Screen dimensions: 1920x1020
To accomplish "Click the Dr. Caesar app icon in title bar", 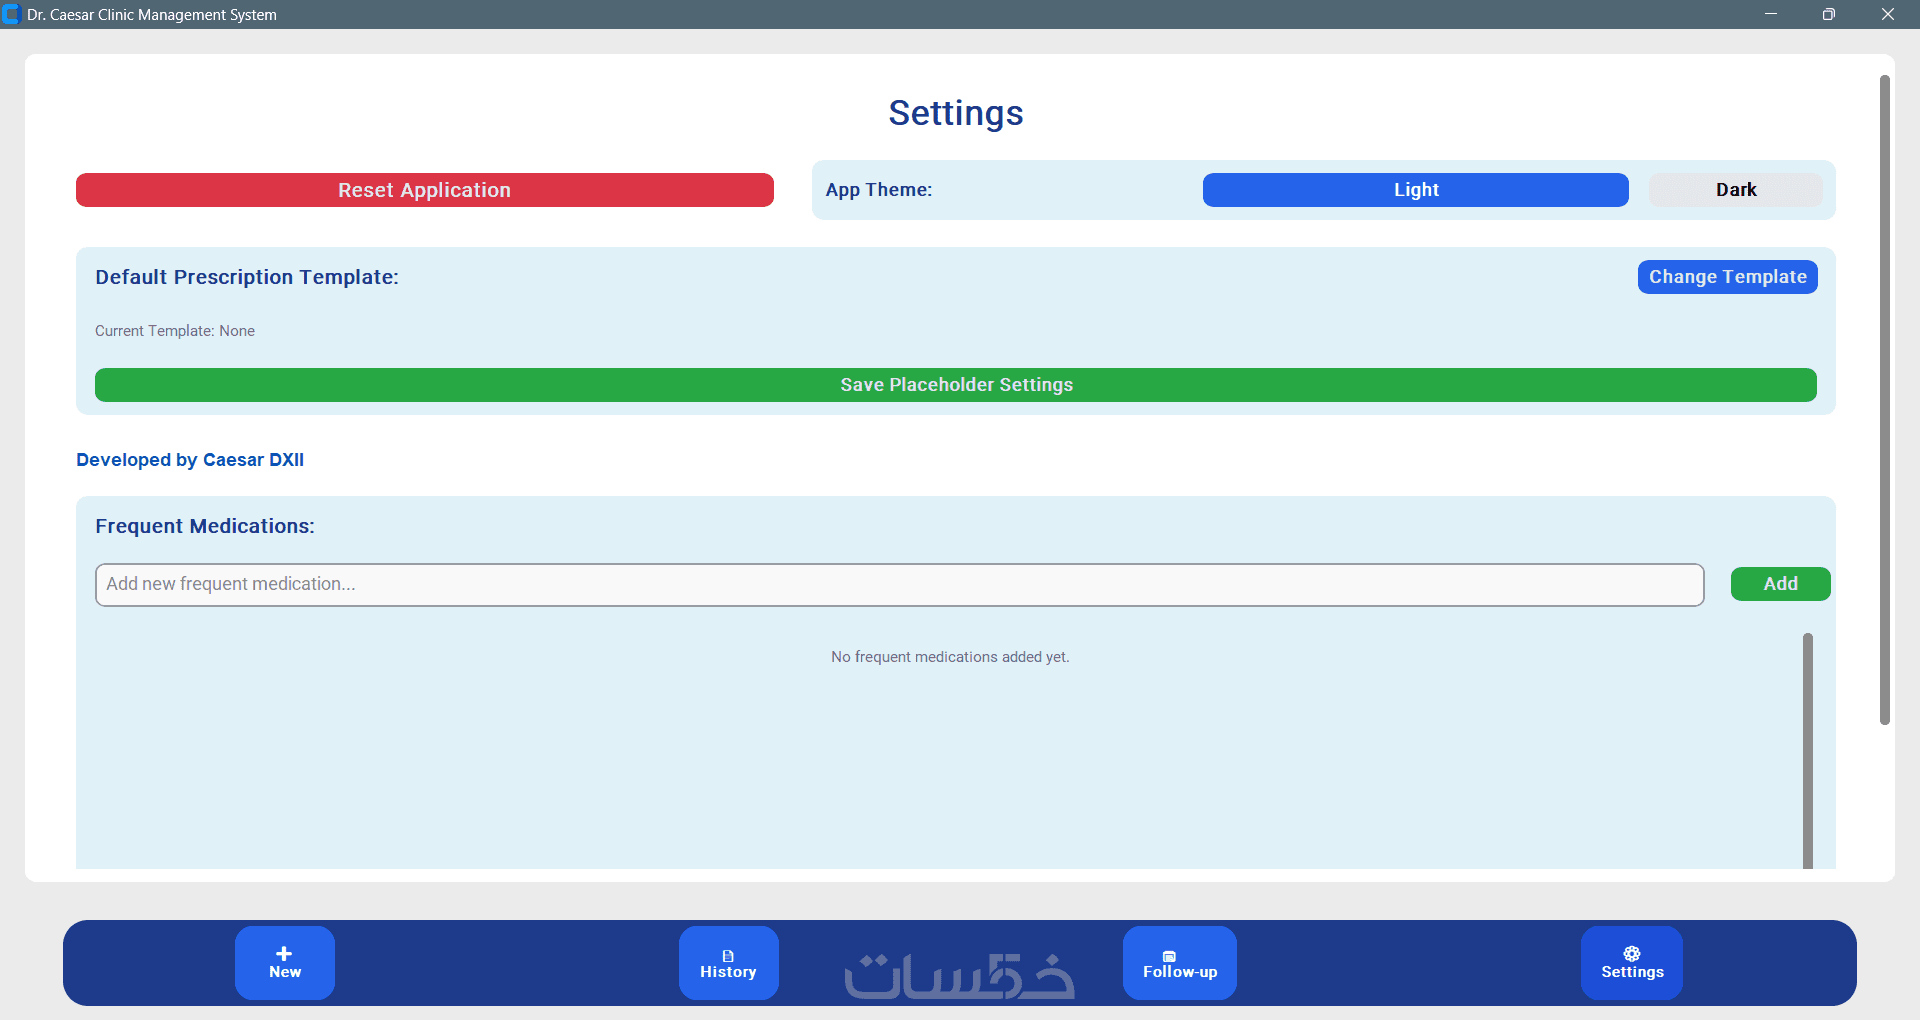I will [12, 14].
